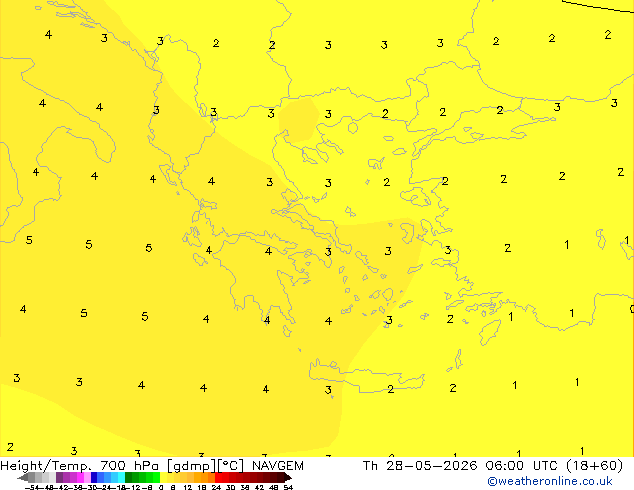Click the 'NAVGEM' model name label

[x=278, y=466]
